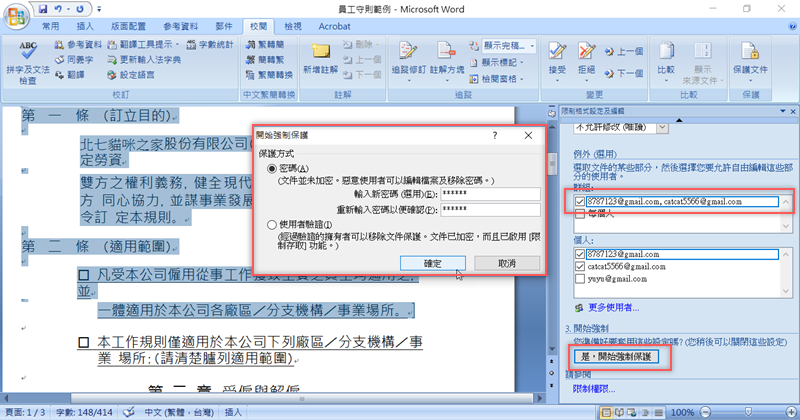Save document from Quick Access Toolbar

click(43, 9)
